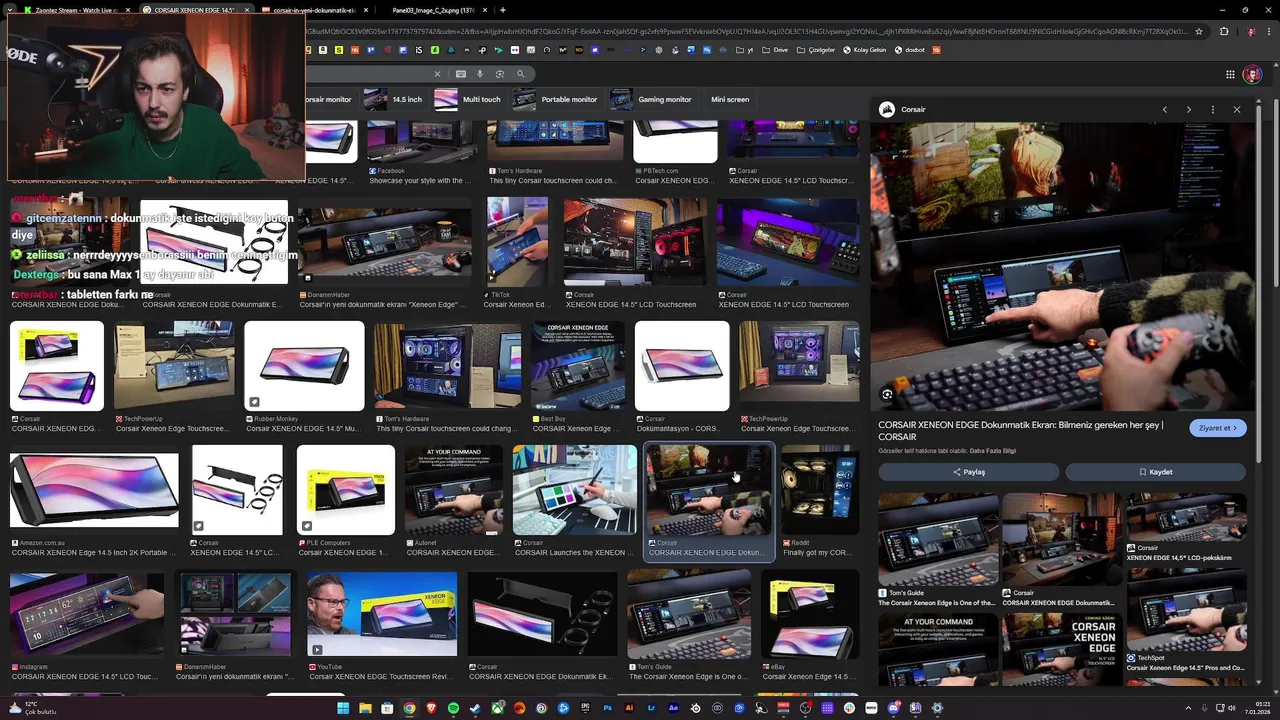This screenshot has height=720, width=1280.
Task: Open Windows Start menu
Action: [x=342, y=708]
